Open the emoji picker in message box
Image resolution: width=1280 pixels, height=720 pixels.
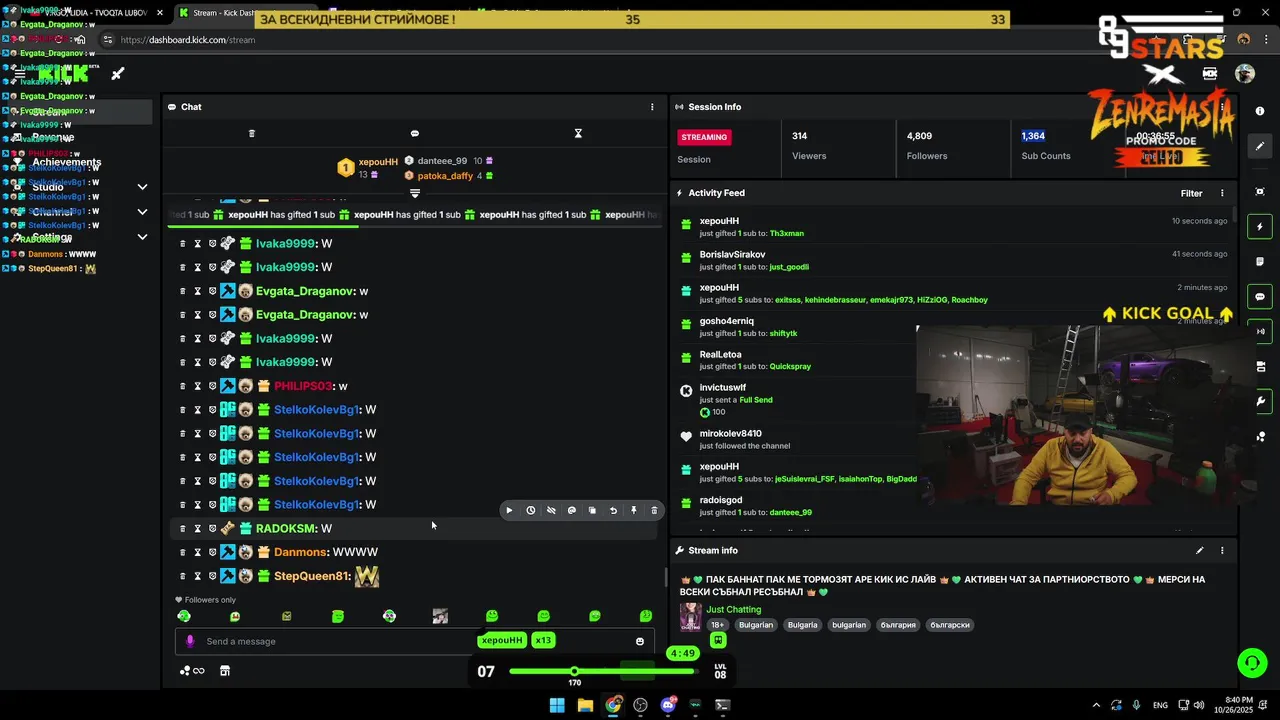640,642
